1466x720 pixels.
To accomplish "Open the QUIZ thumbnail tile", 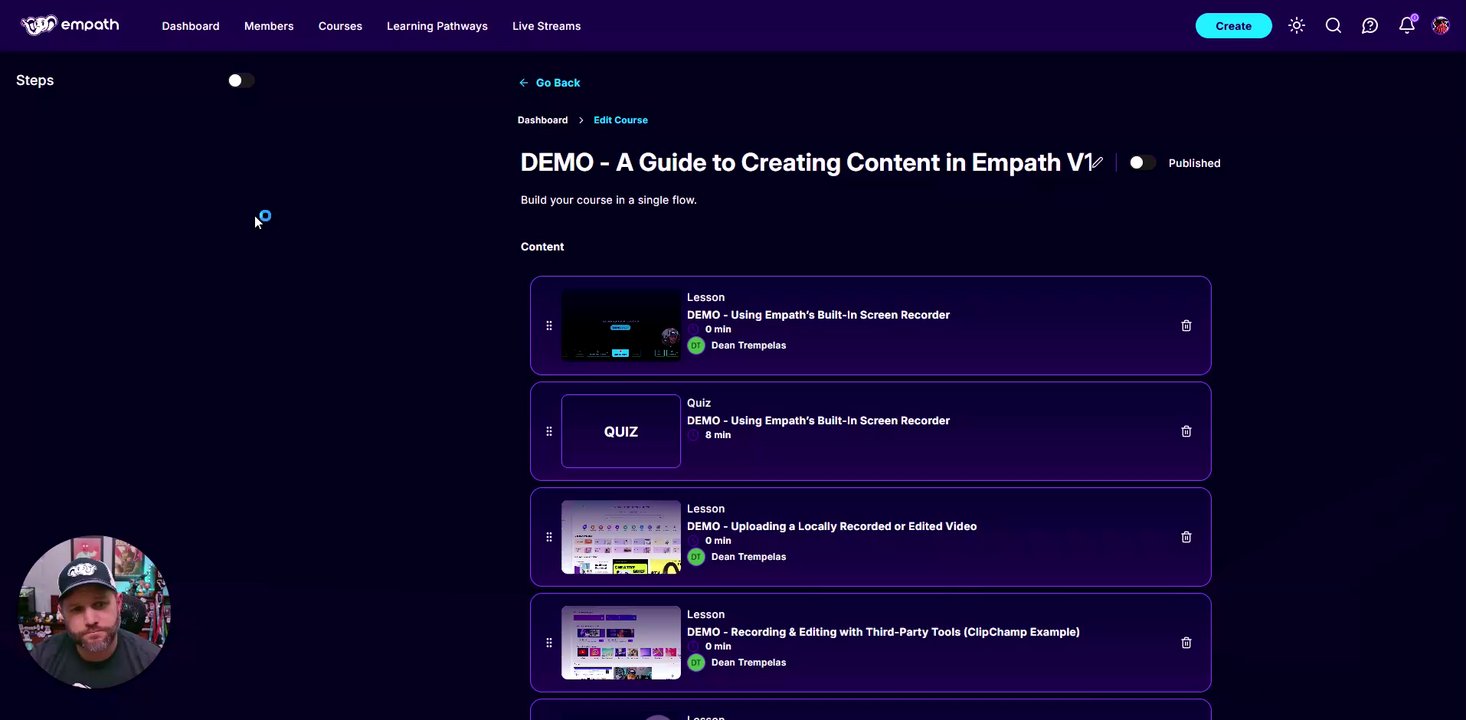I will click(x=621, y=432).
